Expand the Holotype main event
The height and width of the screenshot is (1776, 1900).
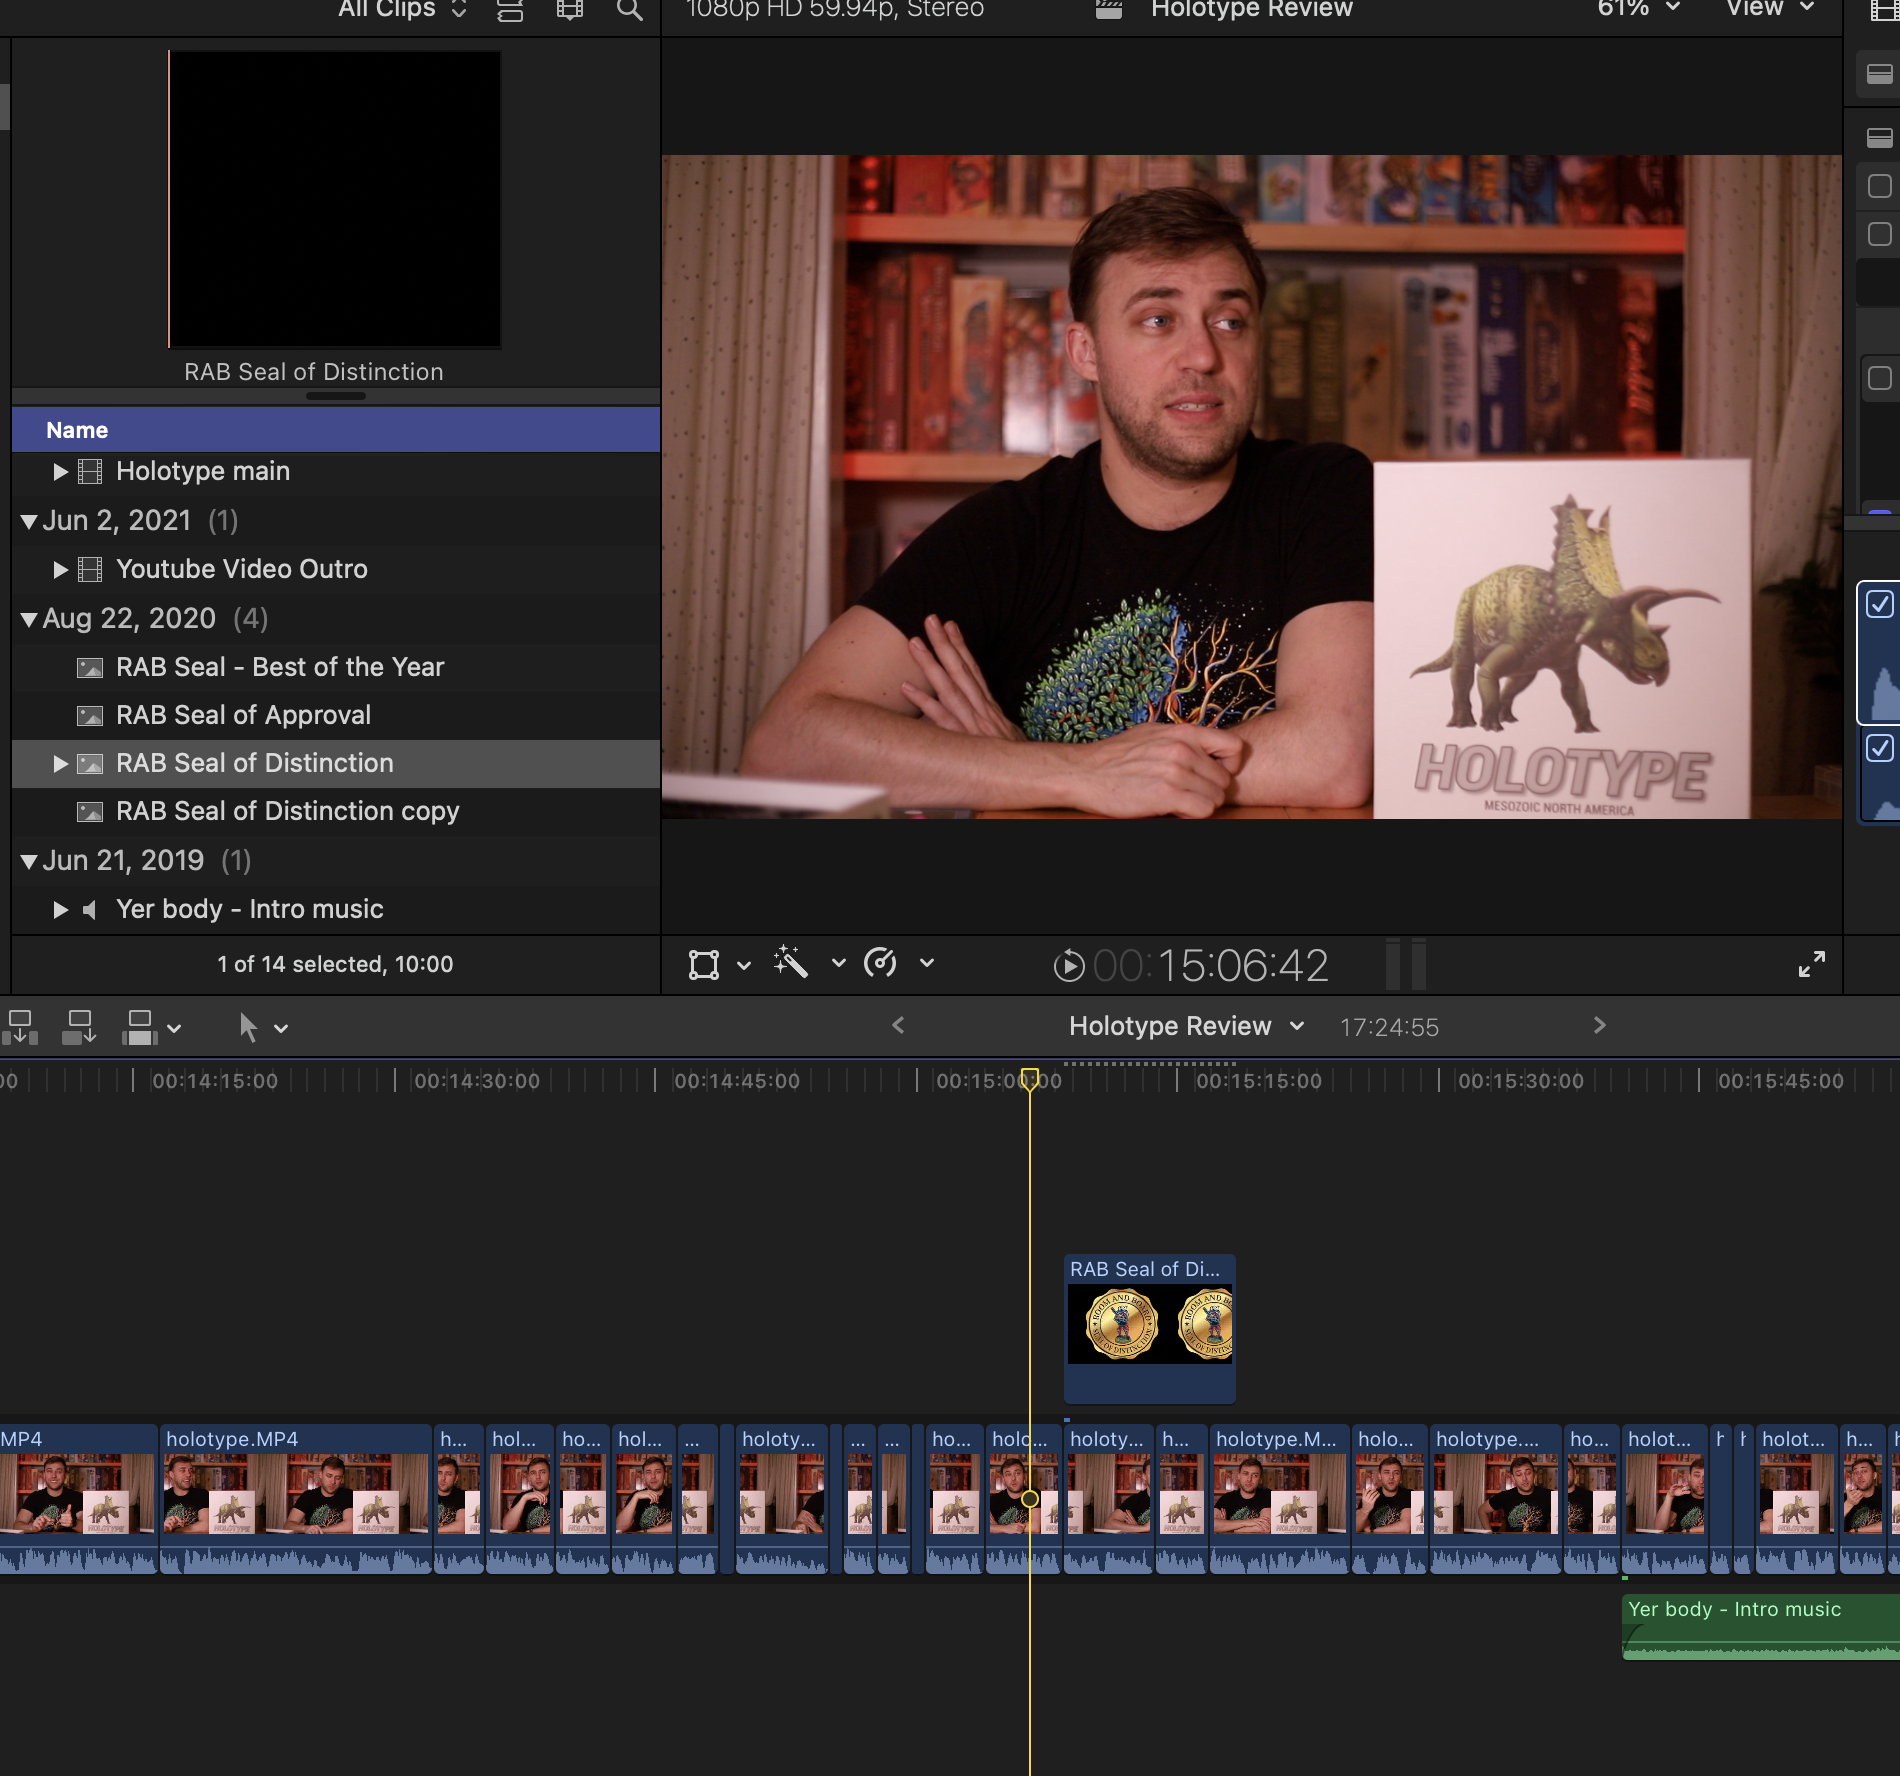pos(60,472)
